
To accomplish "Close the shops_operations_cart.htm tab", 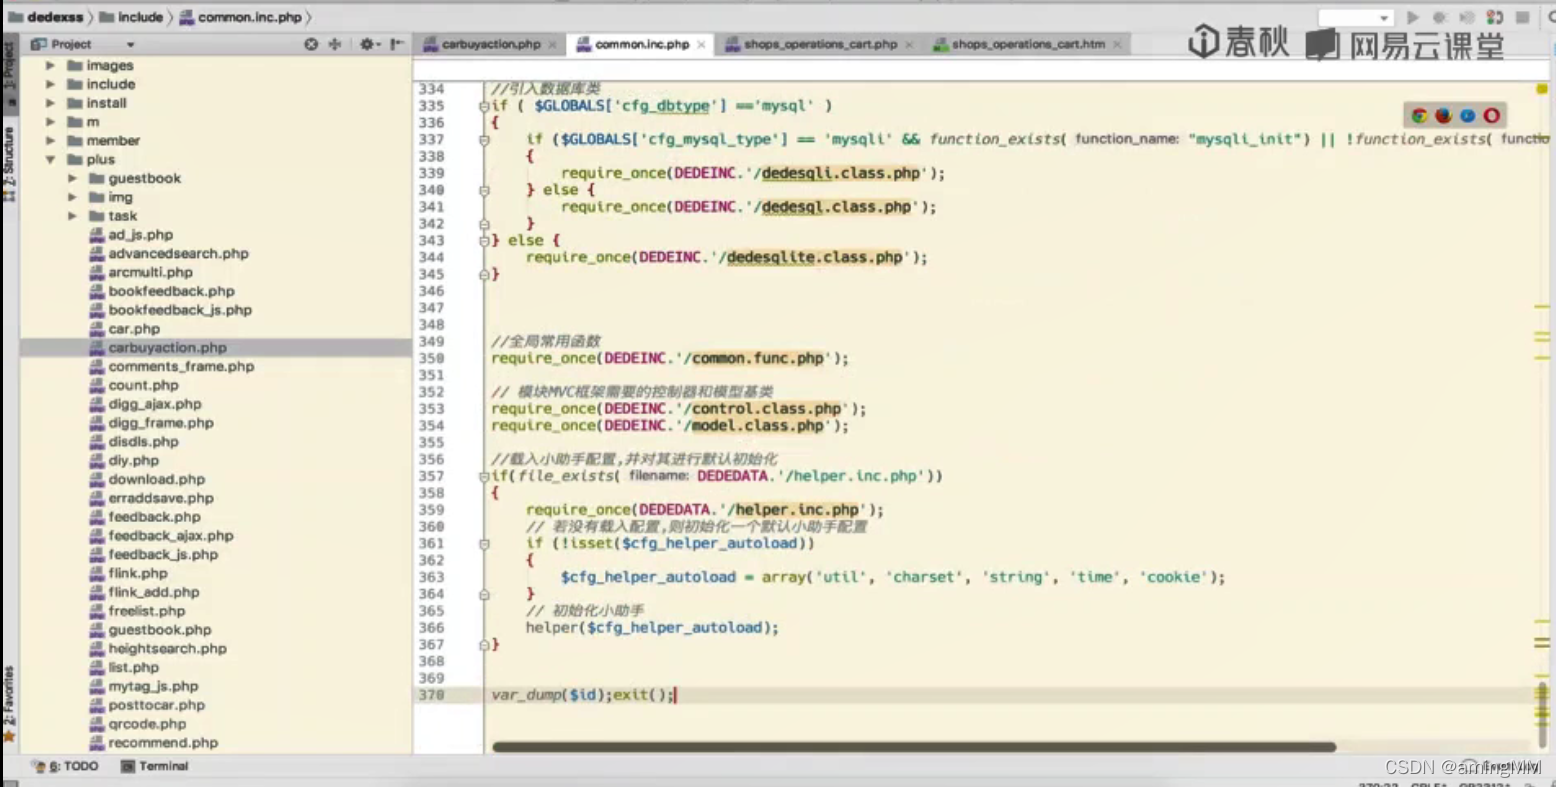I will tap(1117, 45).
